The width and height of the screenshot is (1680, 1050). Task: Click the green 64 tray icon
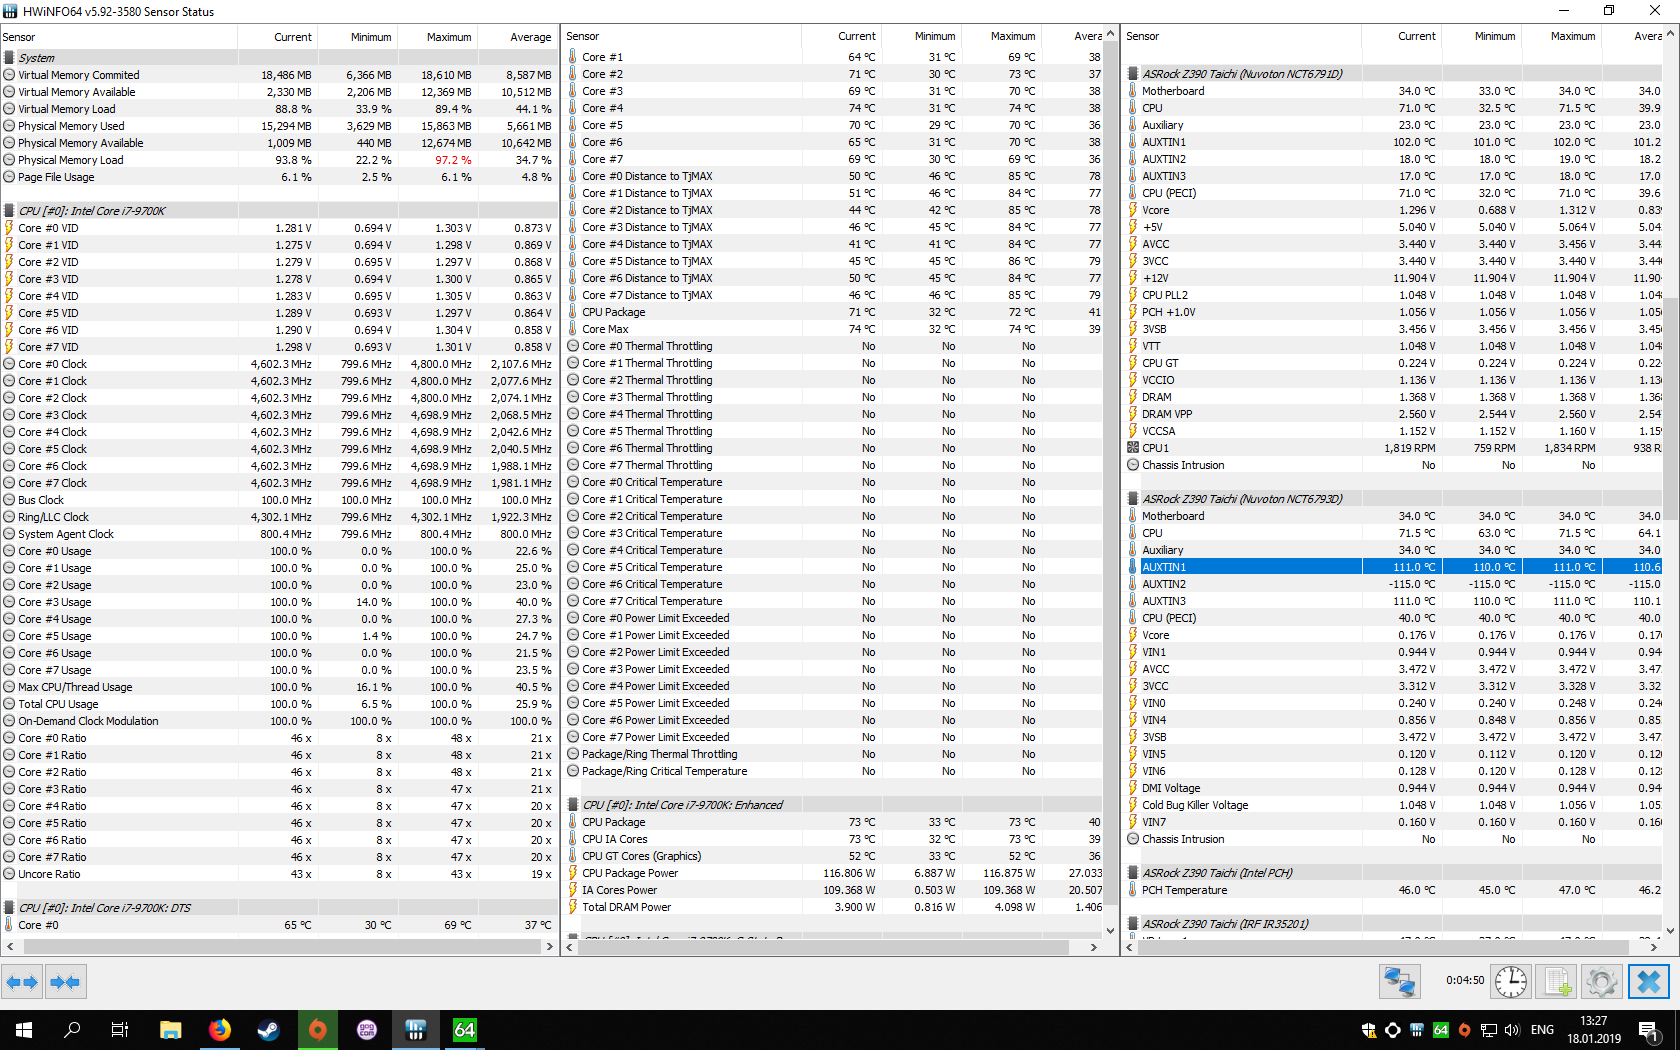pyautogui.click(x=1441, y=1030)
